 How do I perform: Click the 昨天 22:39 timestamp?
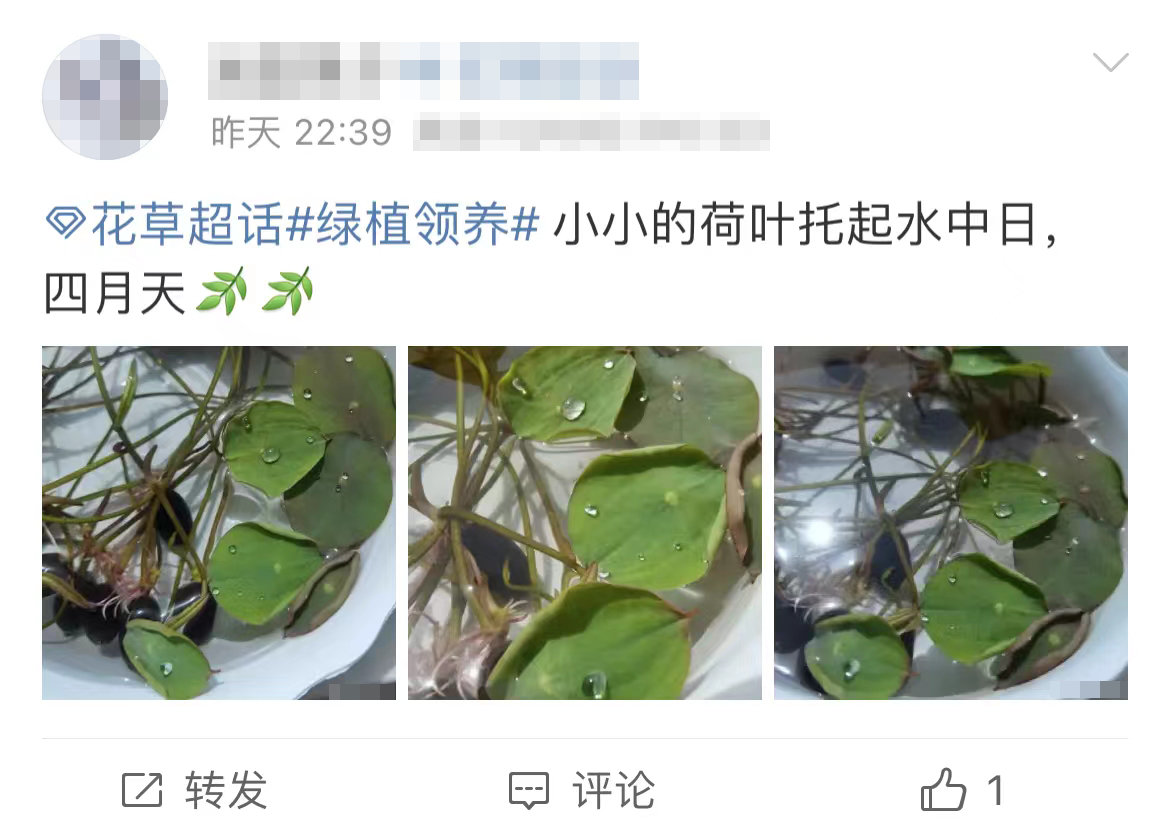pos(301,133)
